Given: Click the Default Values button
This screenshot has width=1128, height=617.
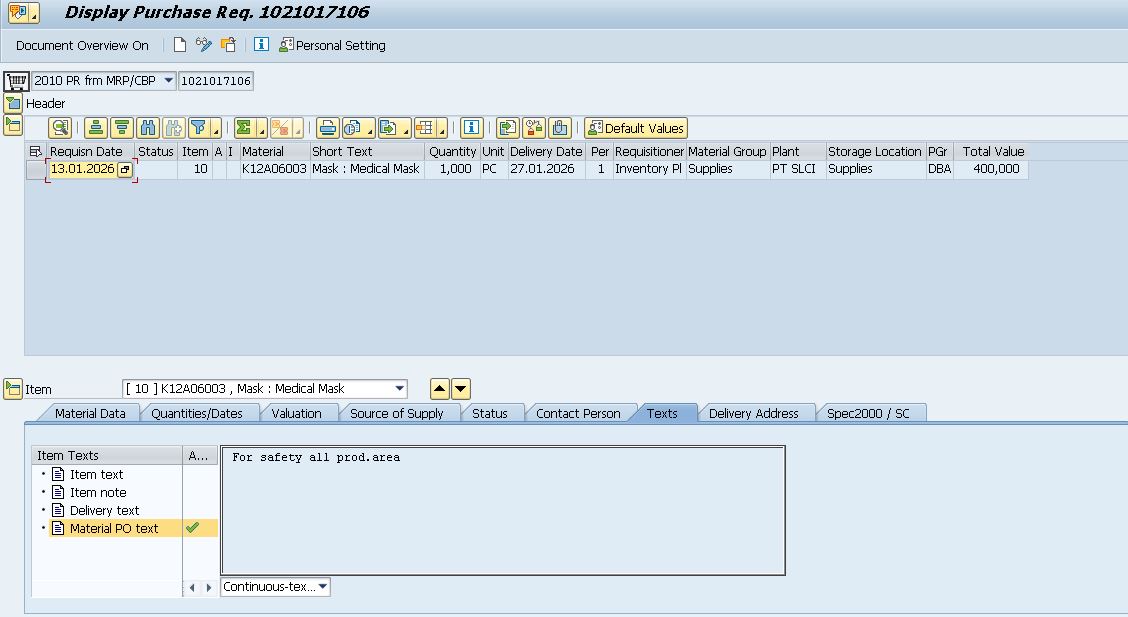Looking at the screenshot, I should [636, 128].
